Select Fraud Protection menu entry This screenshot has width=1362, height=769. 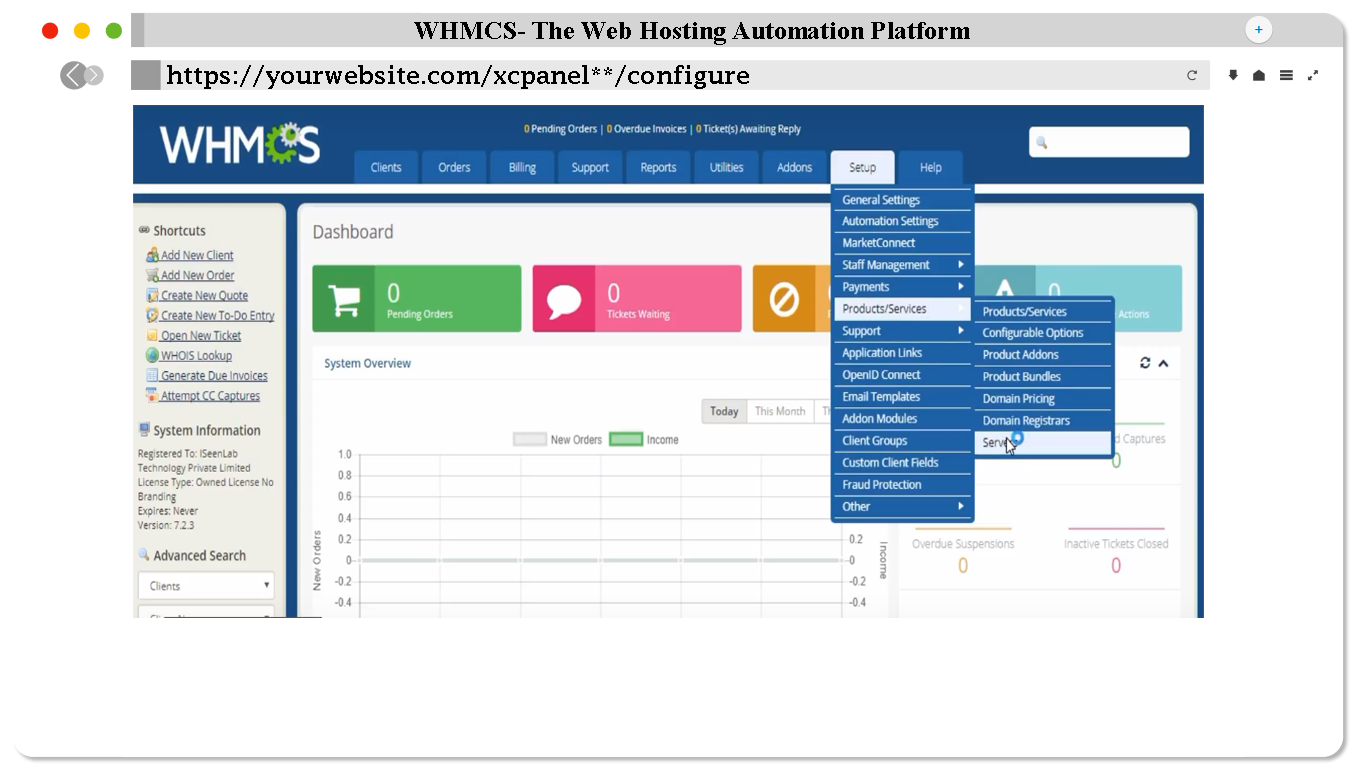click(903, 485)
